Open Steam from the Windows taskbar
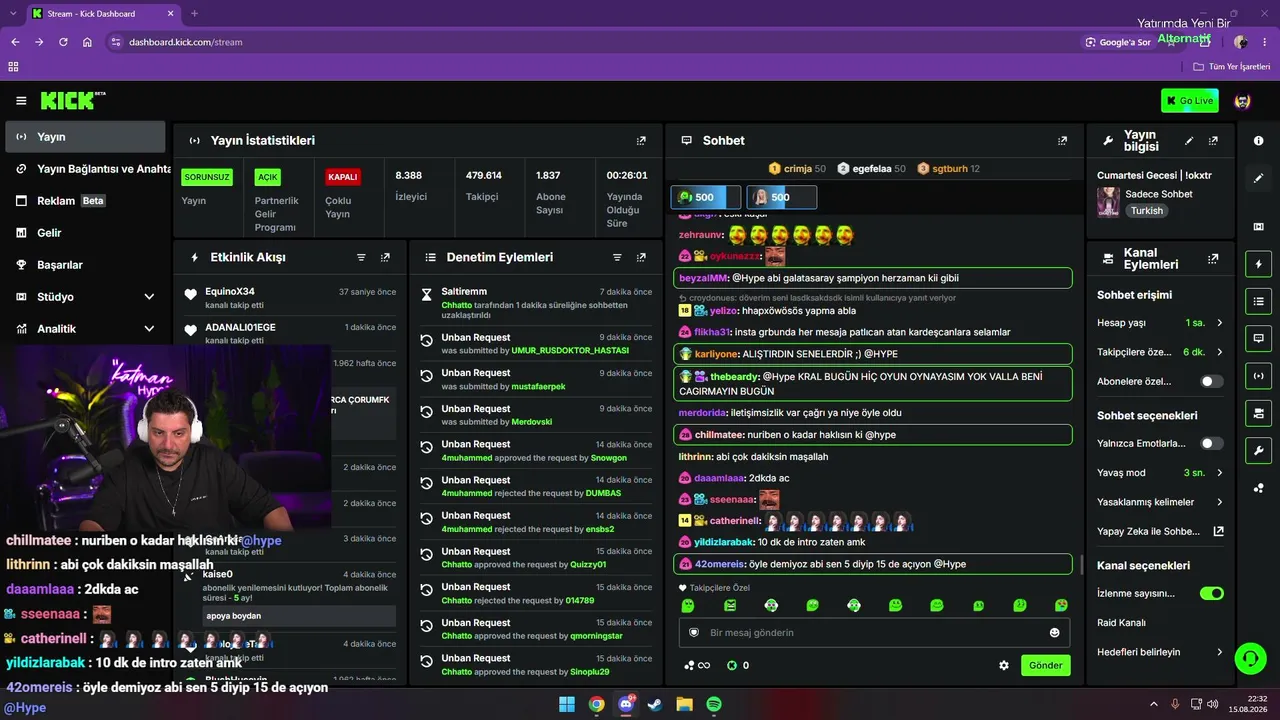 click(x=655, y=704)
